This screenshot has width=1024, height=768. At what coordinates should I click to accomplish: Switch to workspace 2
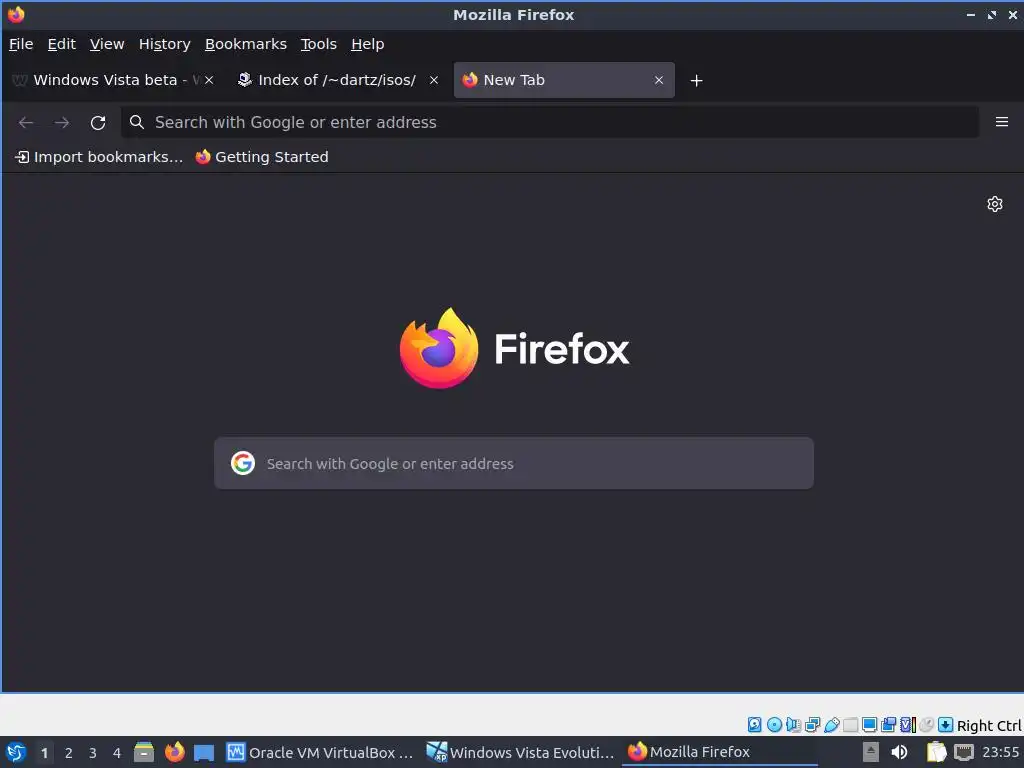(69, 753)
